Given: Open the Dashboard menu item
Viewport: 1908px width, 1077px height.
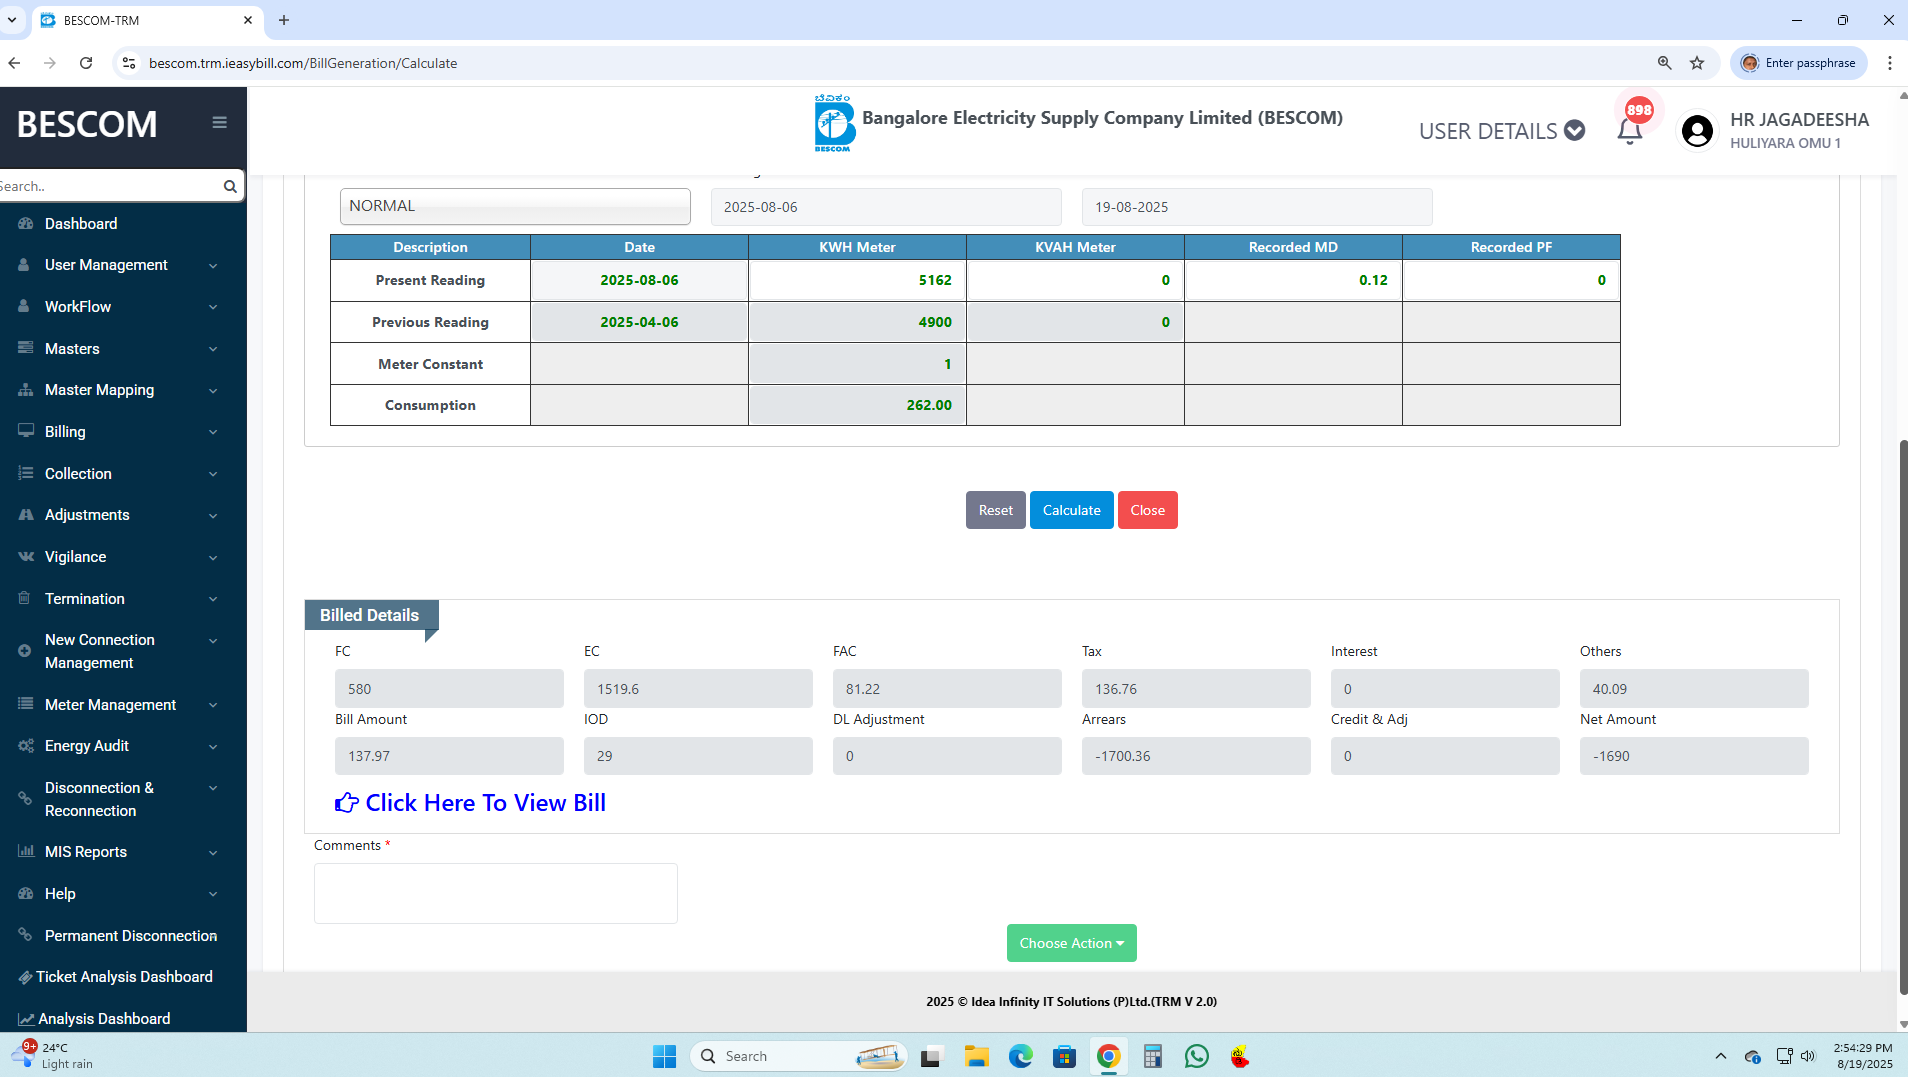Looking at the screenshot, I should click(x=81, y=224).
